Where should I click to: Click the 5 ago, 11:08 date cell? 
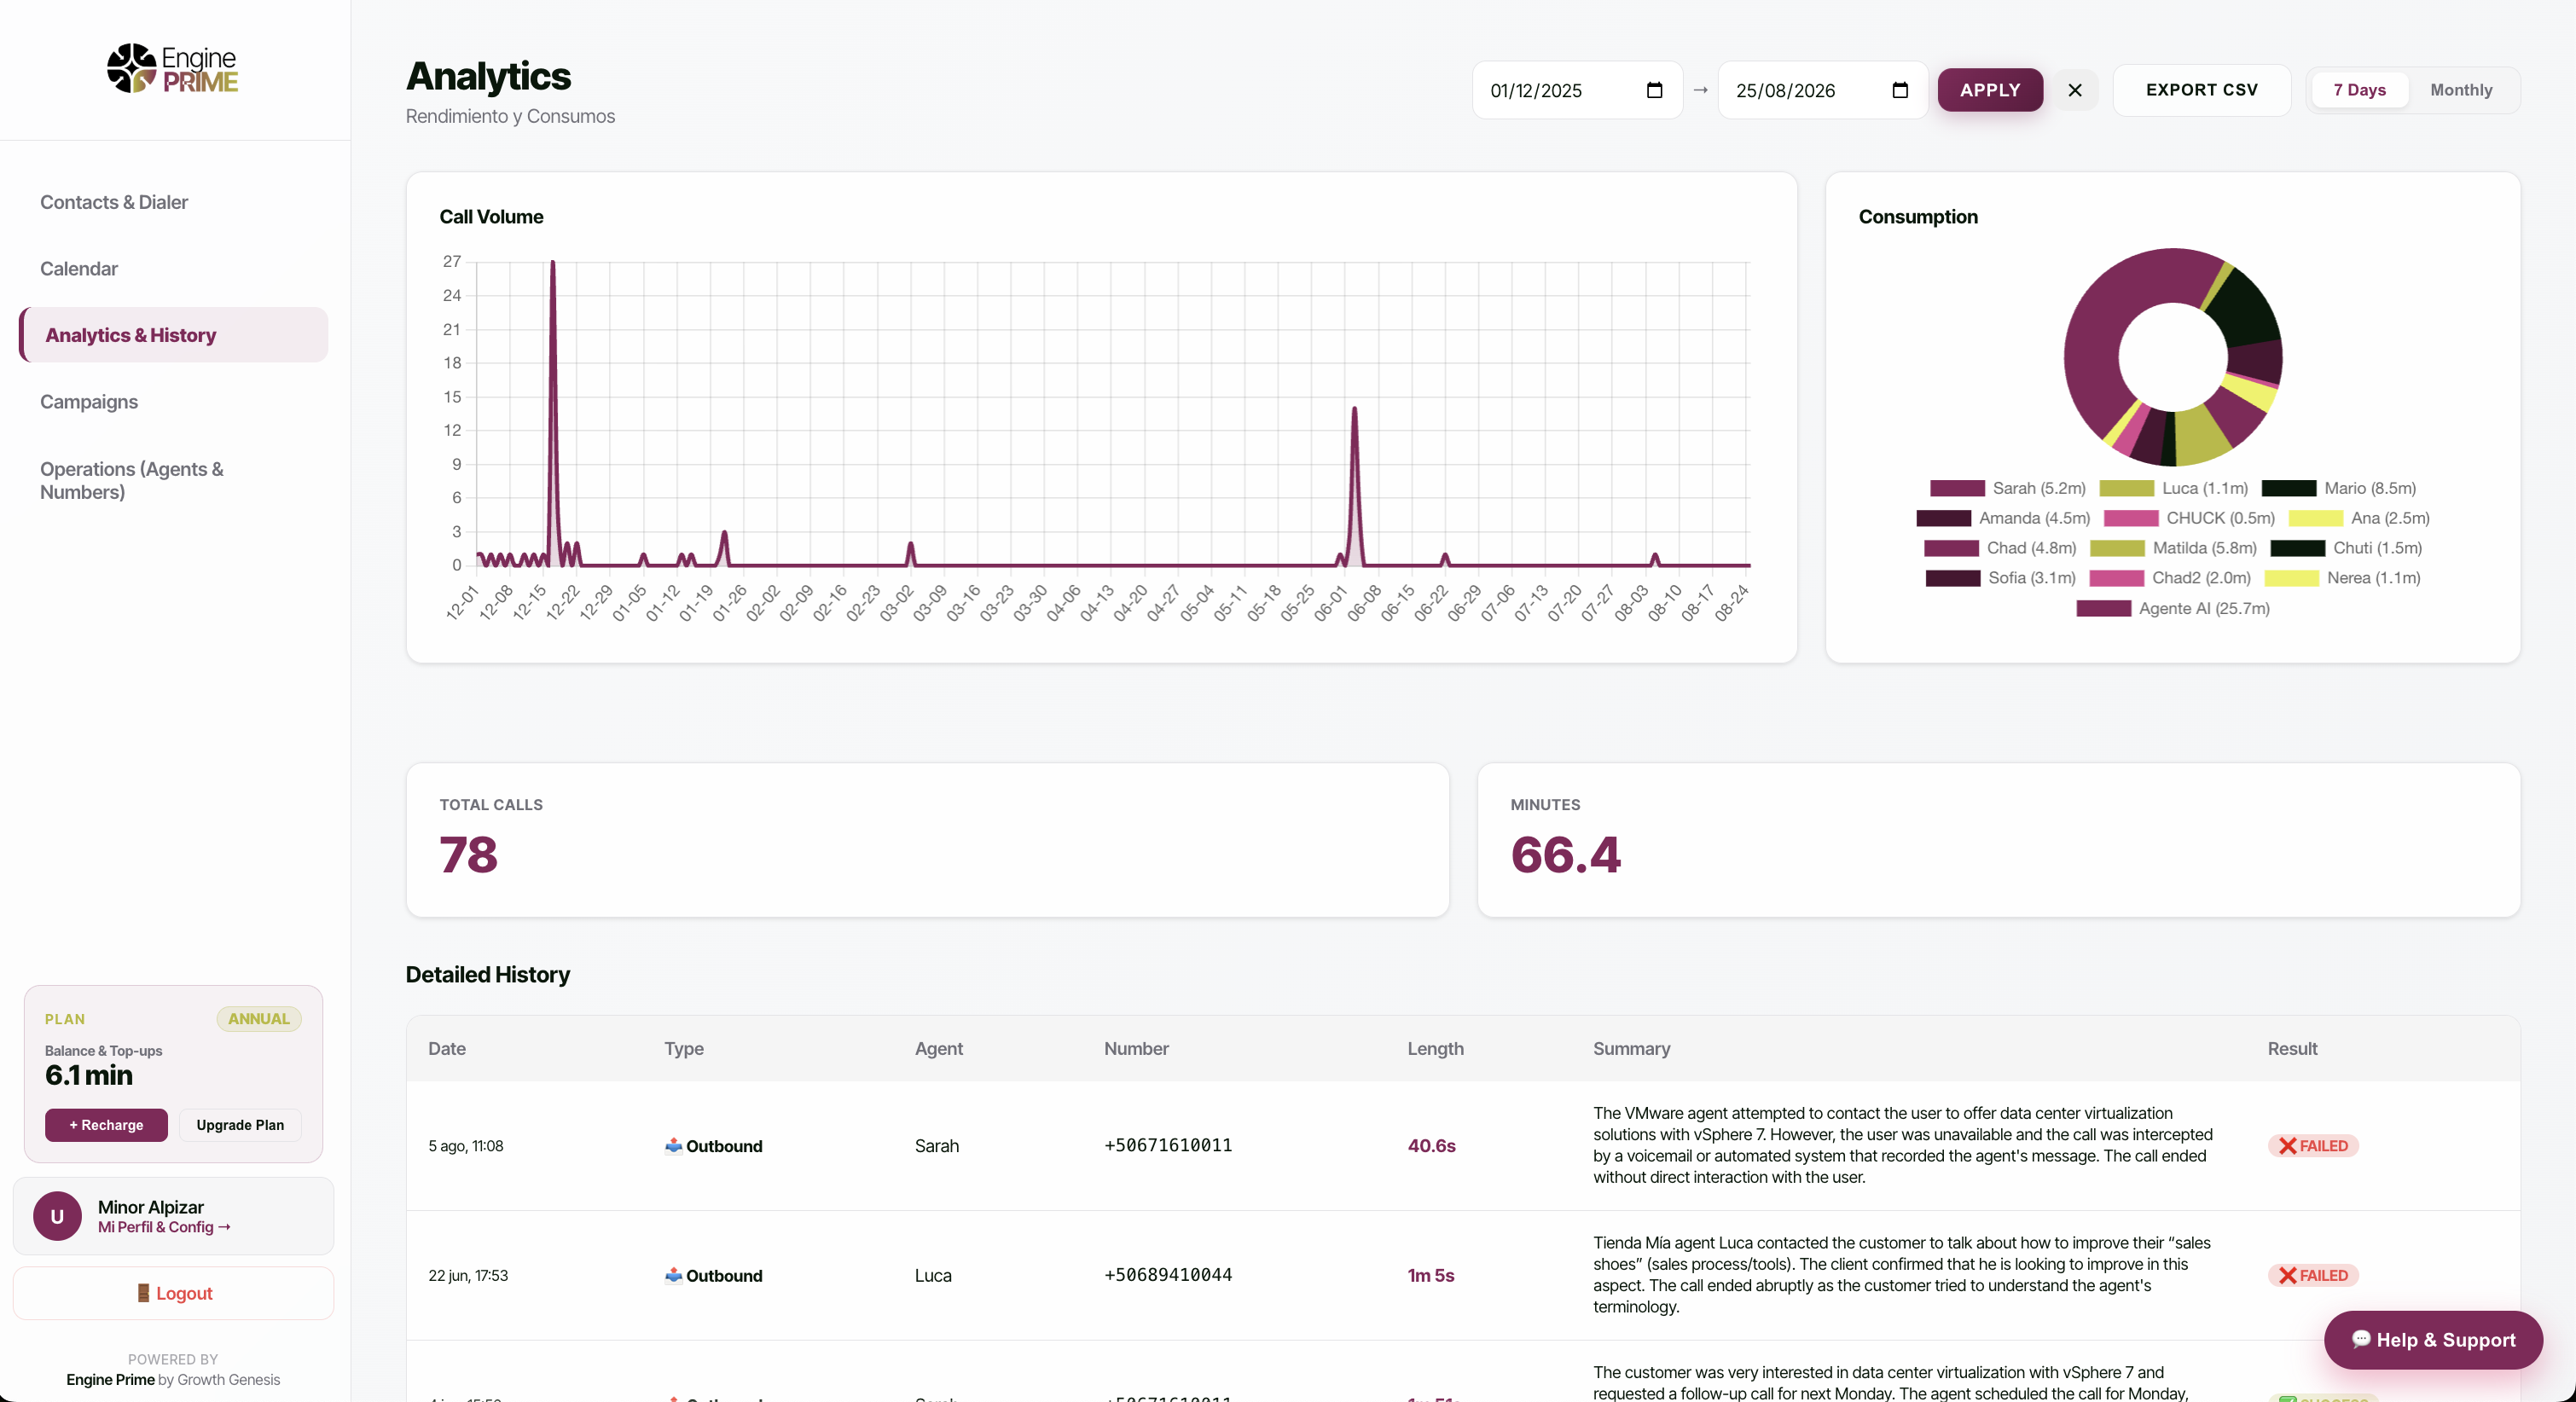click(466, 1146)
